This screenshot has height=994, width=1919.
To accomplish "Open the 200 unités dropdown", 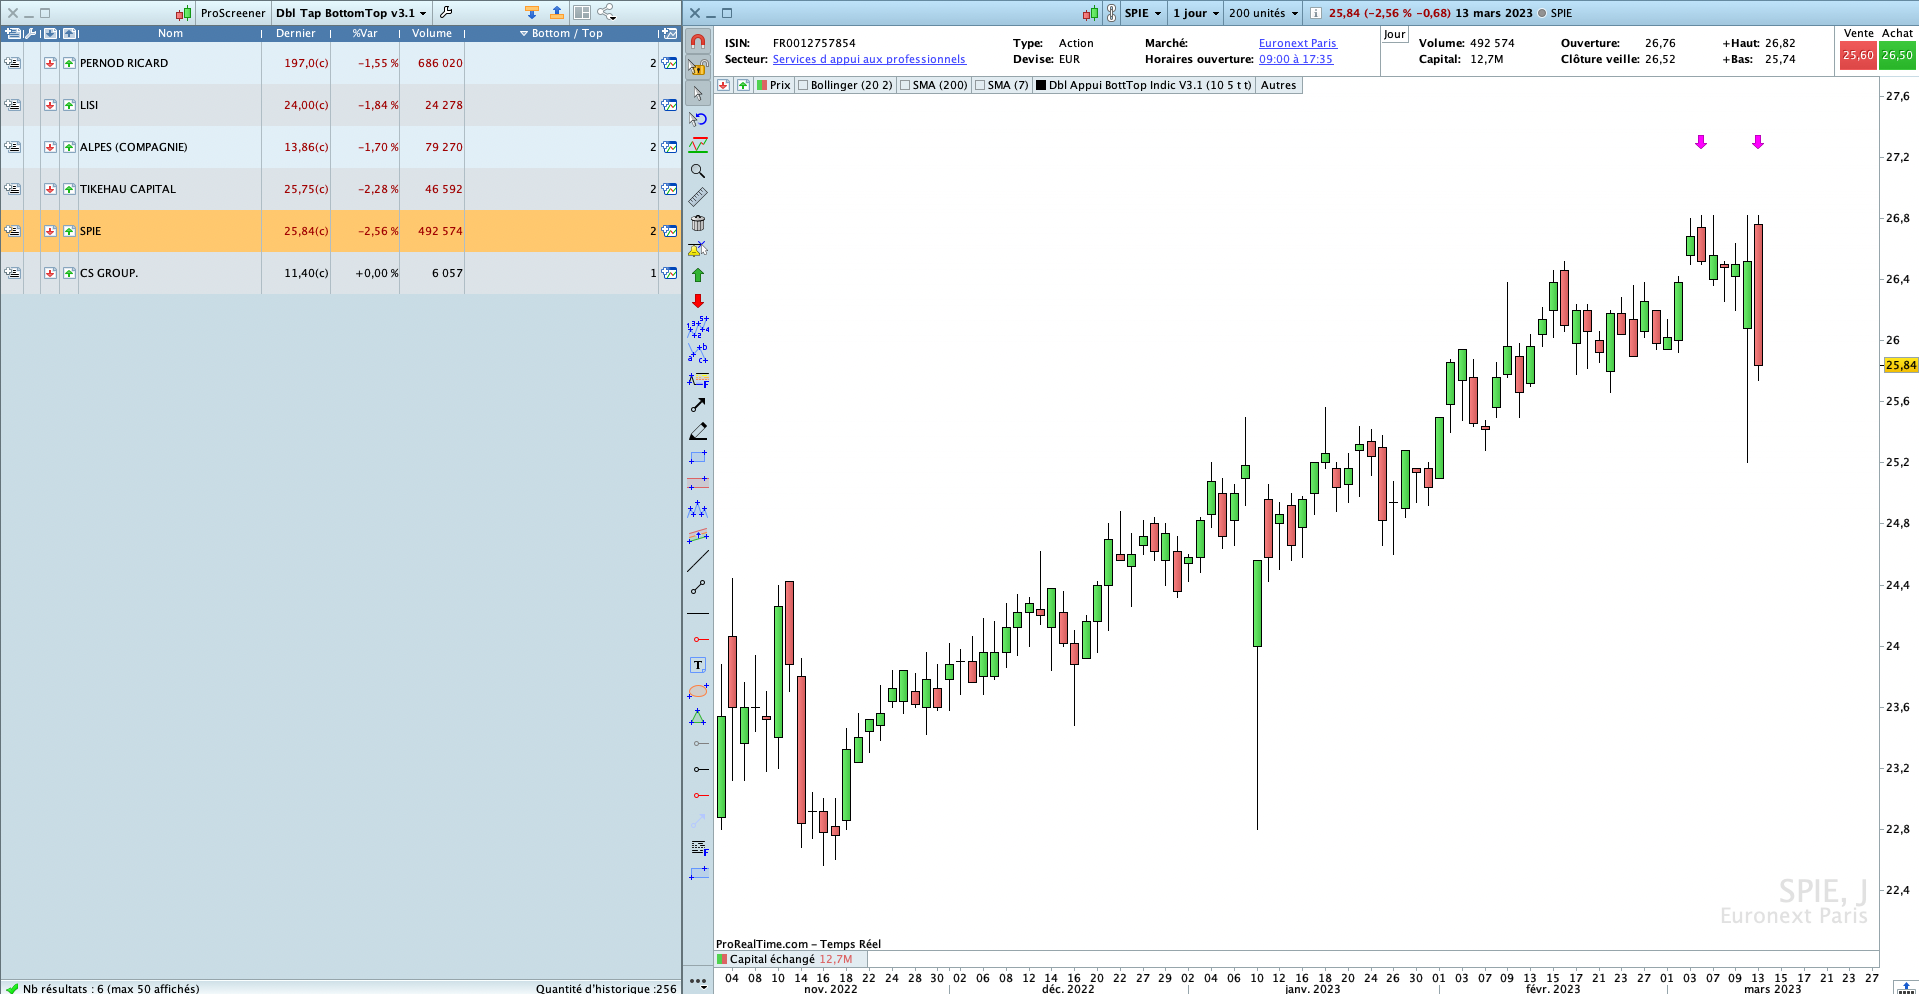I will click(x=1264, y=13).
